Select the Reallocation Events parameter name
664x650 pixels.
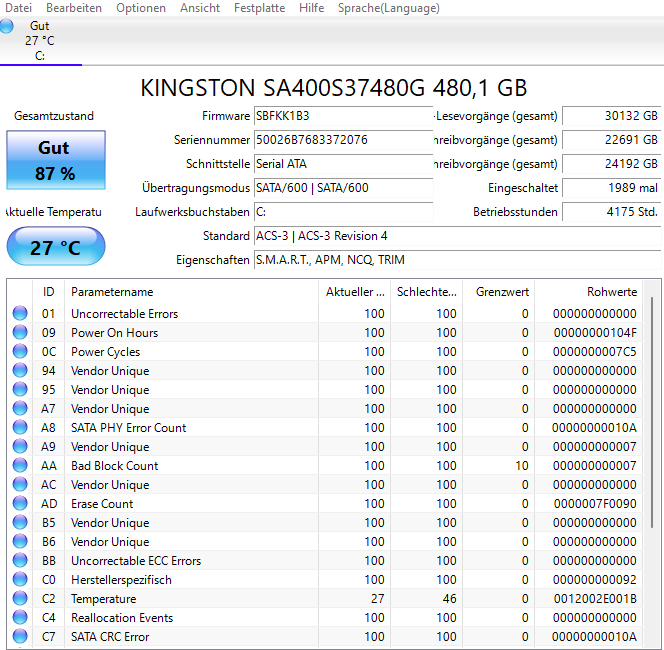122,618
